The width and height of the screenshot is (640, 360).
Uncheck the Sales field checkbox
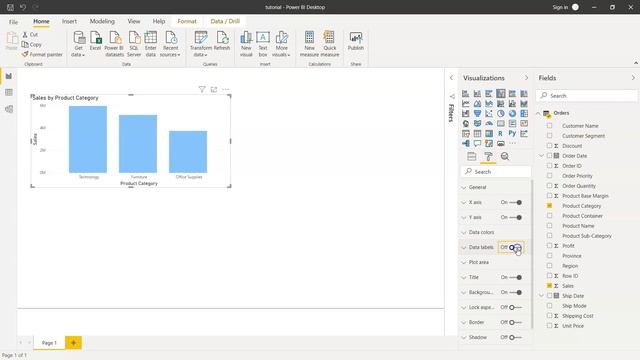tap(549, 286)
